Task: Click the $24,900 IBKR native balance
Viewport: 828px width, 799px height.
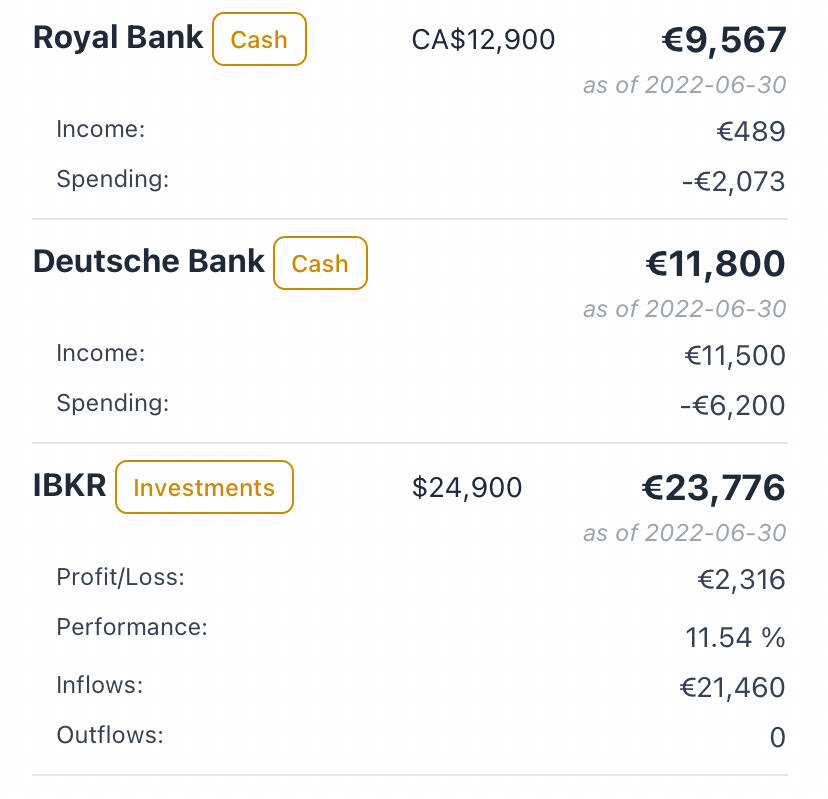Action: tap(467, 488)
